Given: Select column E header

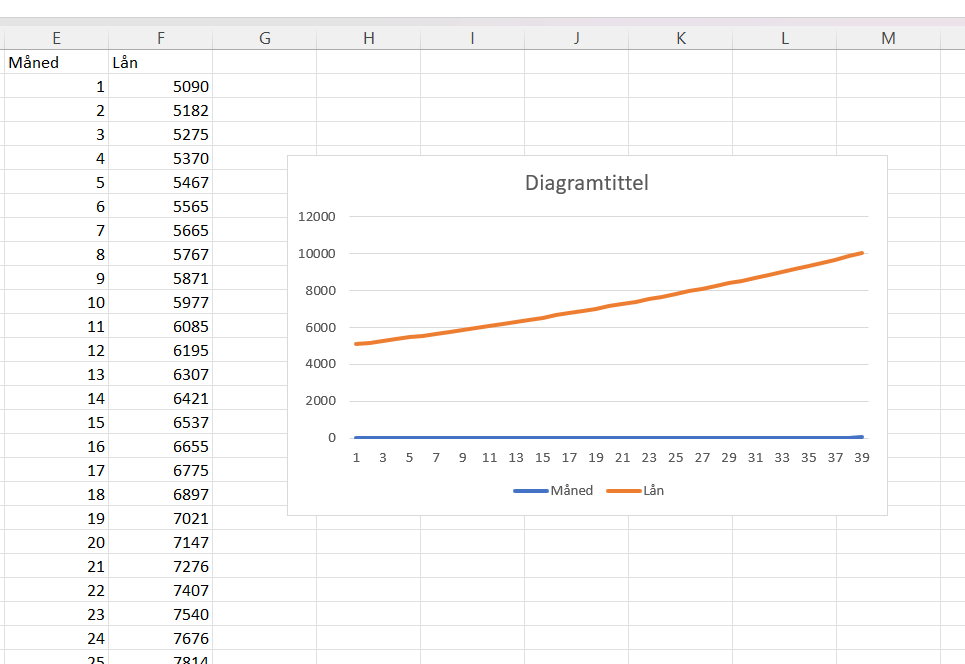Looking at the screenshot, I should 56,38.
